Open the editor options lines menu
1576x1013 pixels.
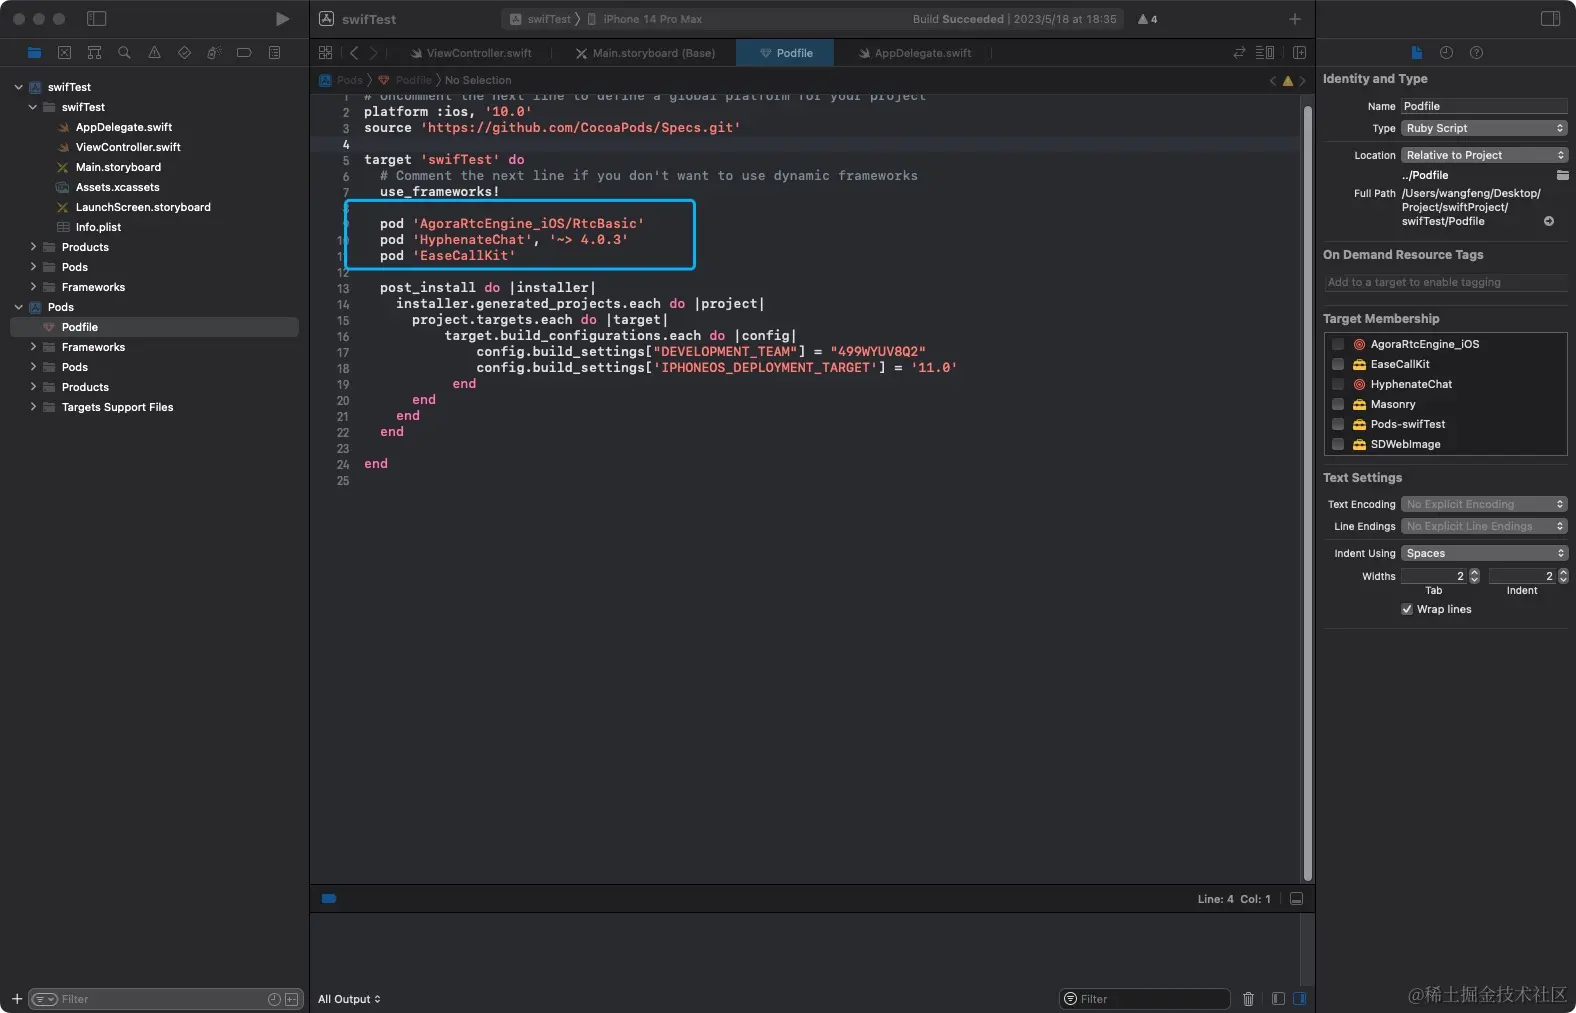pos(1265,53)
